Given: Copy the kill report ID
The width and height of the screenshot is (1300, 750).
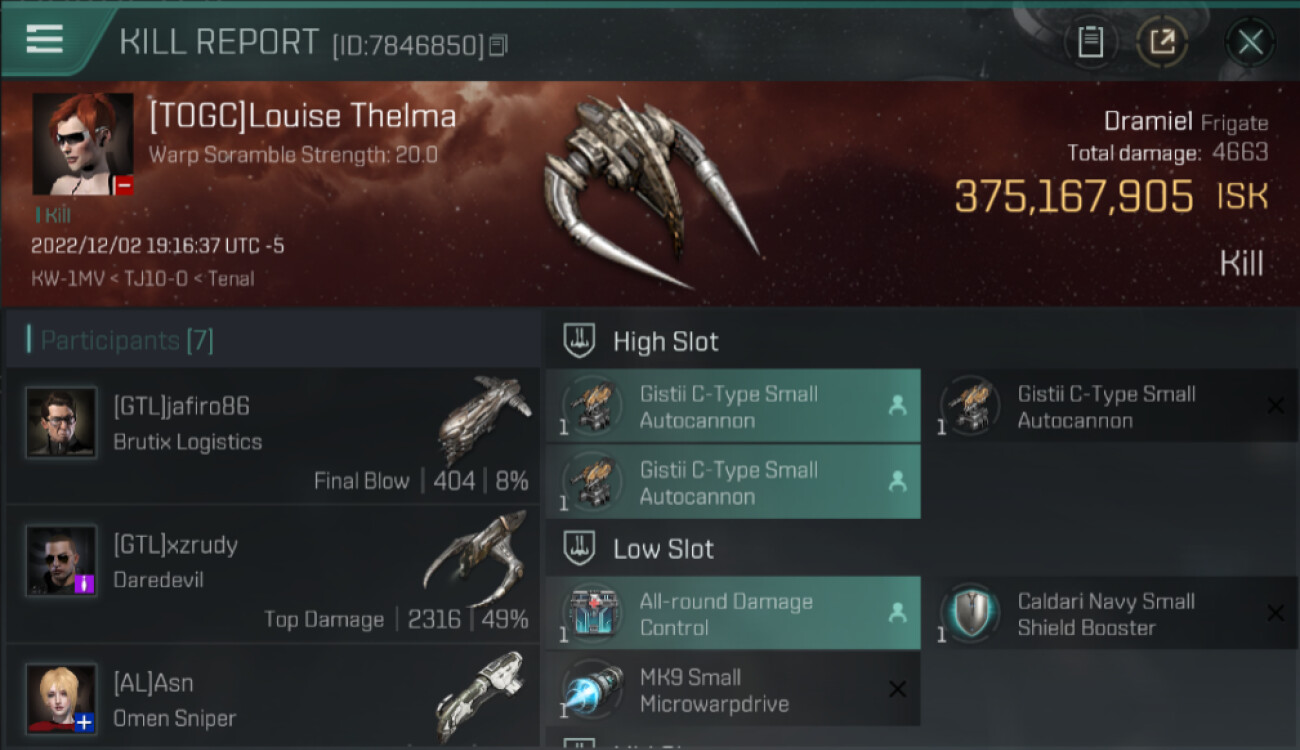Looking at the screenshot, I should tap(499, 45).
